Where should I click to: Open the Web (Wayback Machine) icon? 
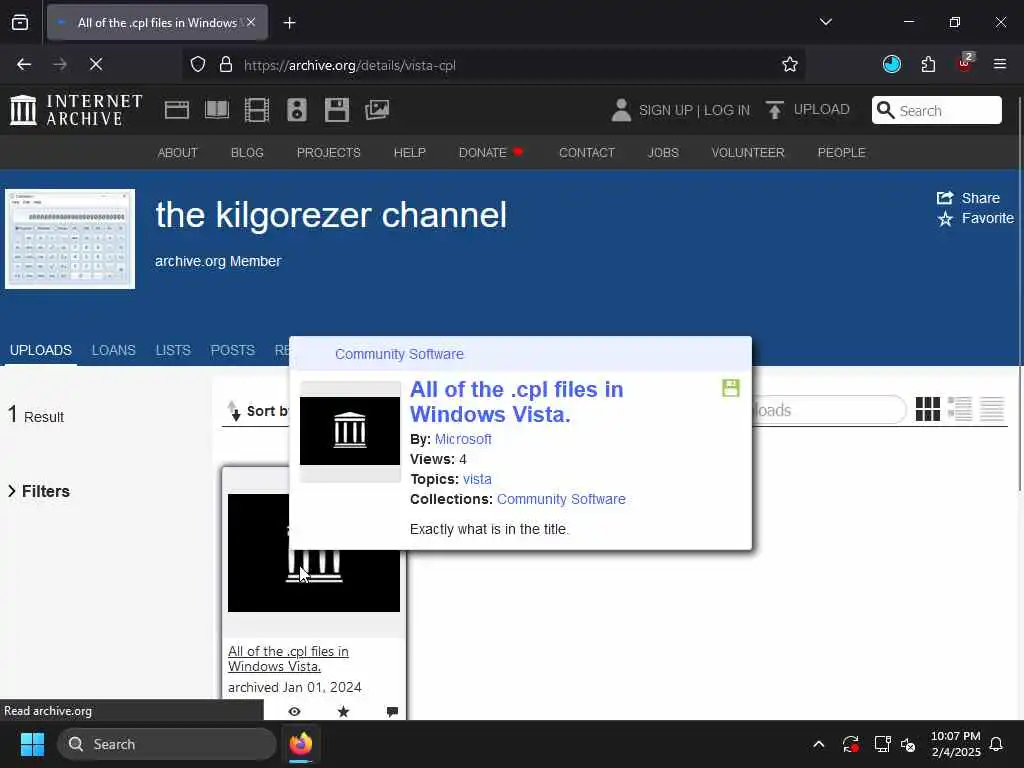[176, 110]
